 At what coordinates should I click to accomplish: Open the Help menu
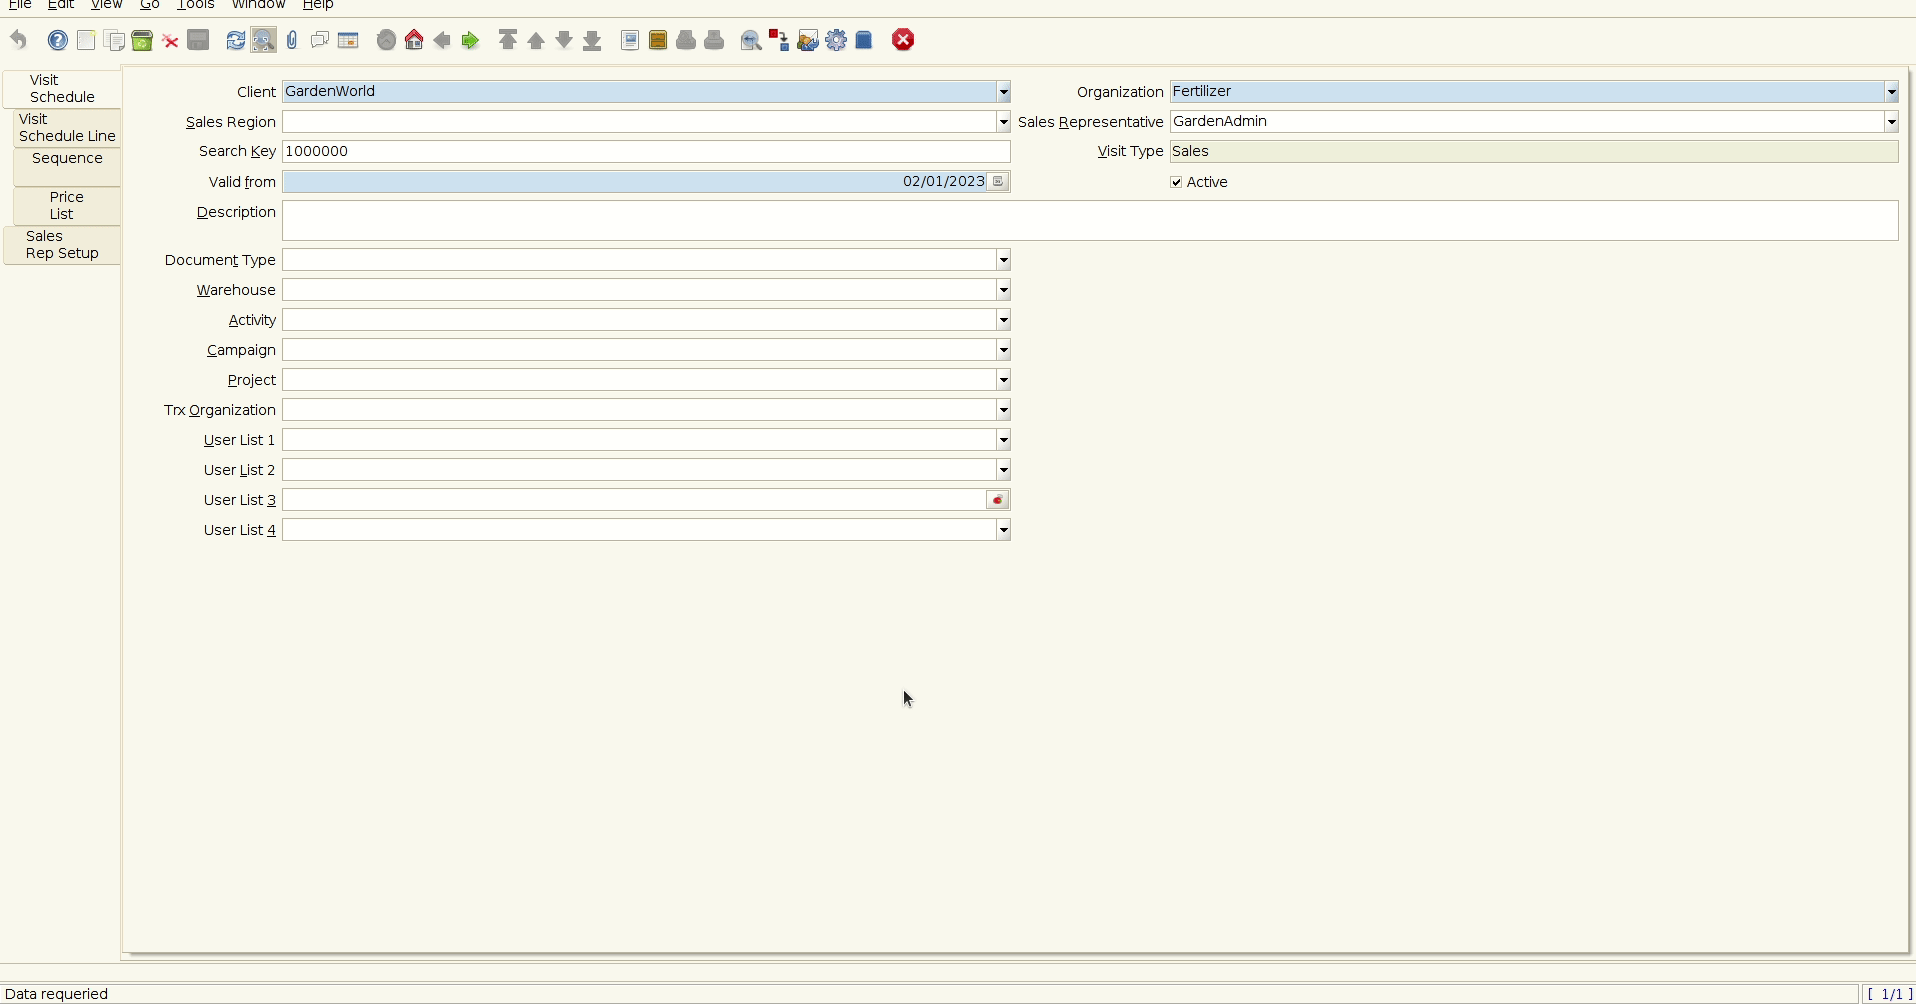318,5
